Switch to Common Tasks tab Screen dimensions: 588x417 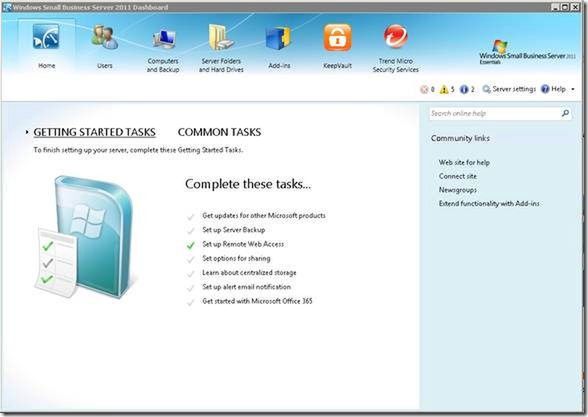click(x=219, y=132)
